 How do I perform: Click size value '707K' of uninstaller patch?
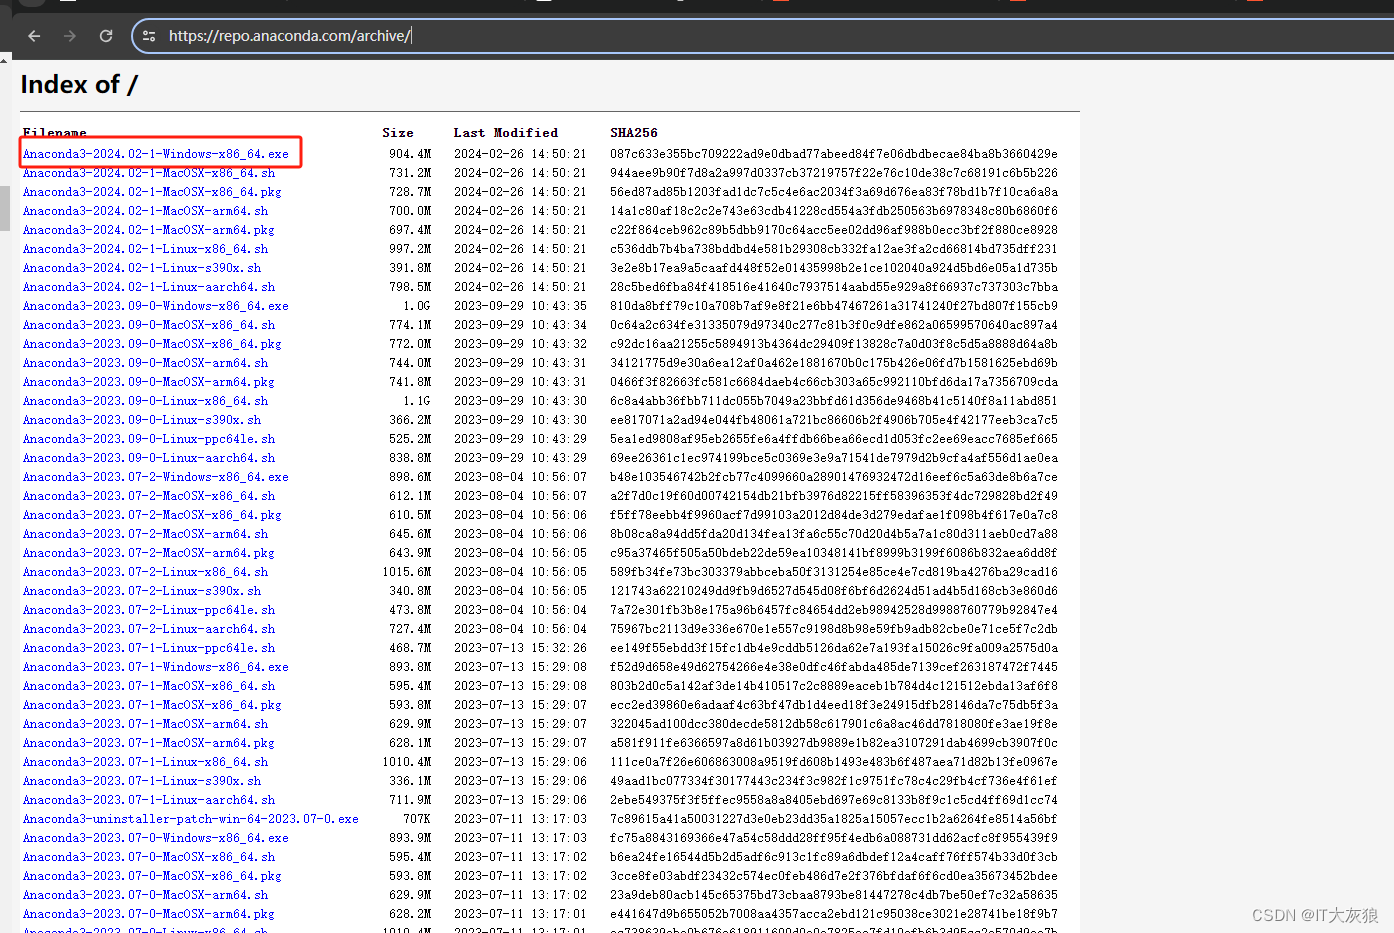point(417,819)
